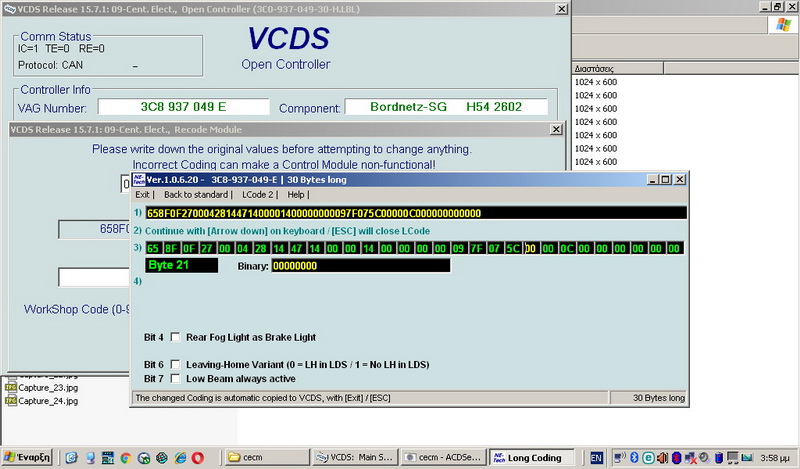The width and height of the screenshot is (800, 469).
Task: Select byte cell 8F
Action: coord(171,248)
